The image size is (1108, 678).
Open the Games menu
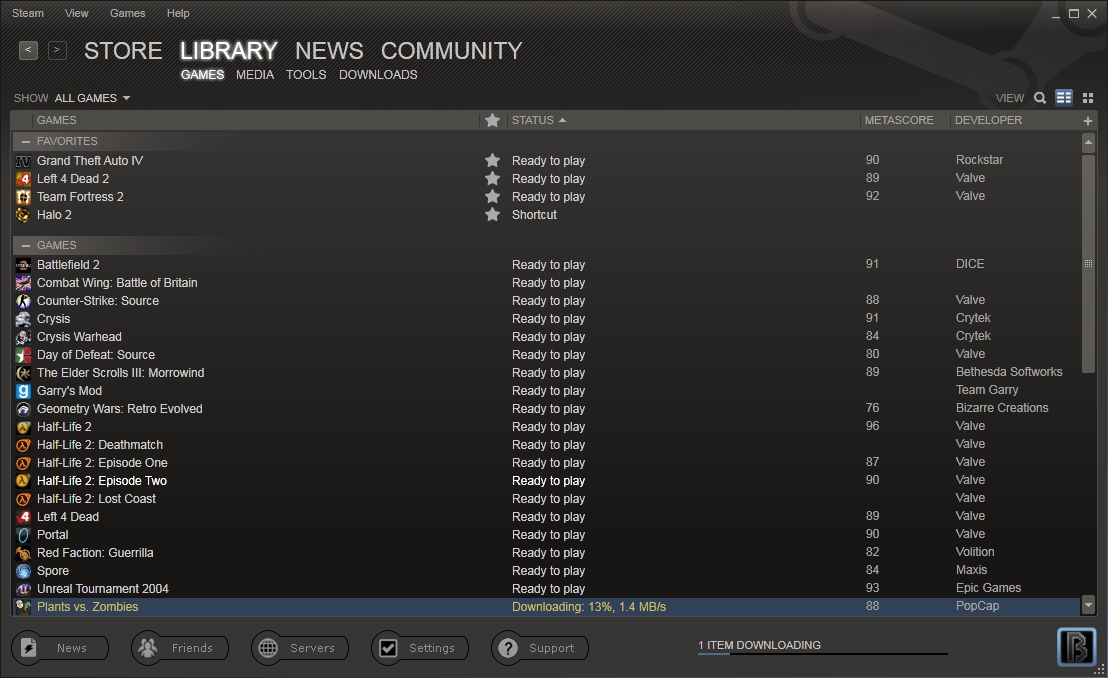point(127,13)
